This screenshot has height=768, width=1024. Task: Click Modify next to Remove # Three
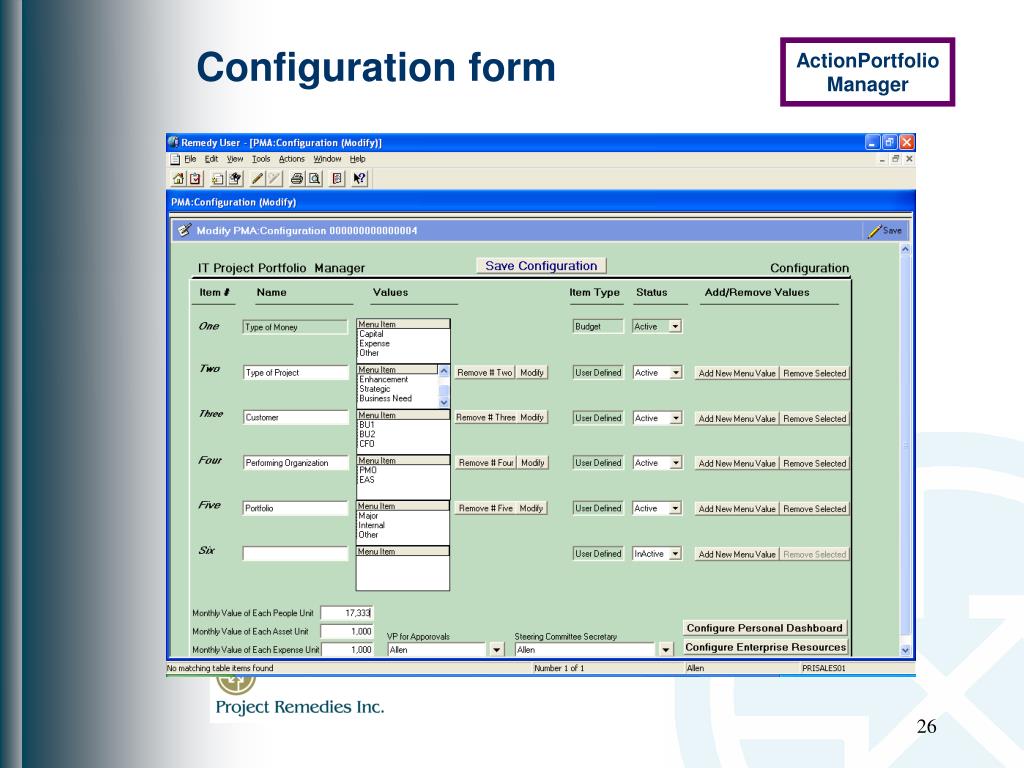[x=532, y=417]
